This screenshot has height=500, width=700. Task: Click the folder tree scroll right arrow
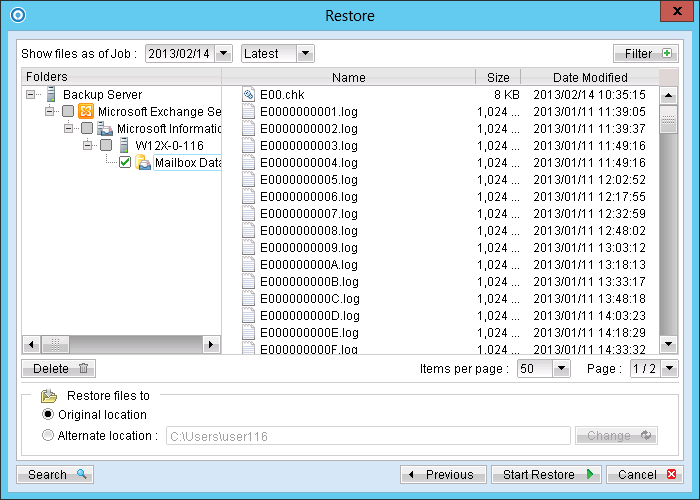pos(211,344)
